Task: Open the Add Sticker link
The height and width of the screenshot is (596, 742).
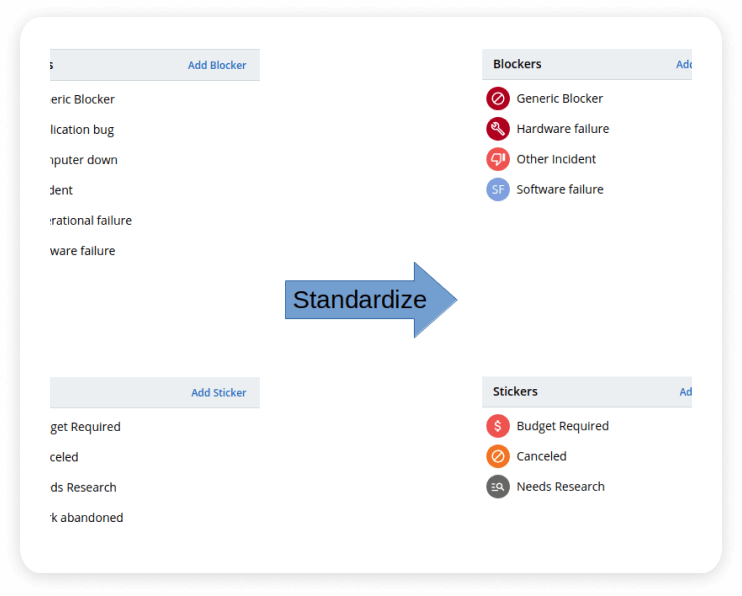Action: point(218,393)
